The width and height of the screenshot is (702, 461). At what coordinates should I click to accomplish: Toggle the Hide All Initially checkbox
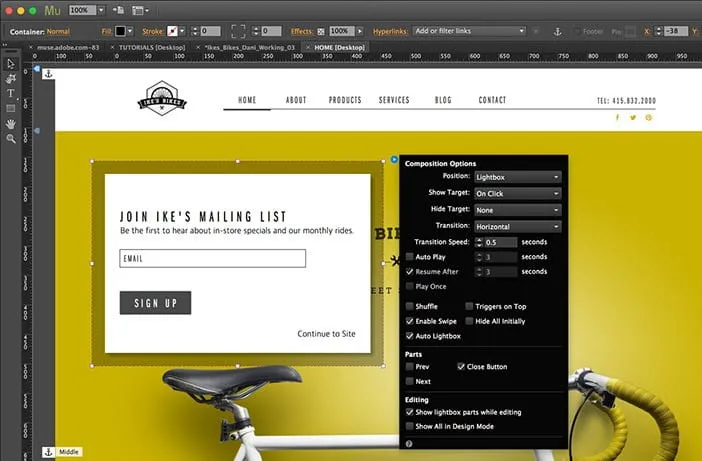click(469, 321)
